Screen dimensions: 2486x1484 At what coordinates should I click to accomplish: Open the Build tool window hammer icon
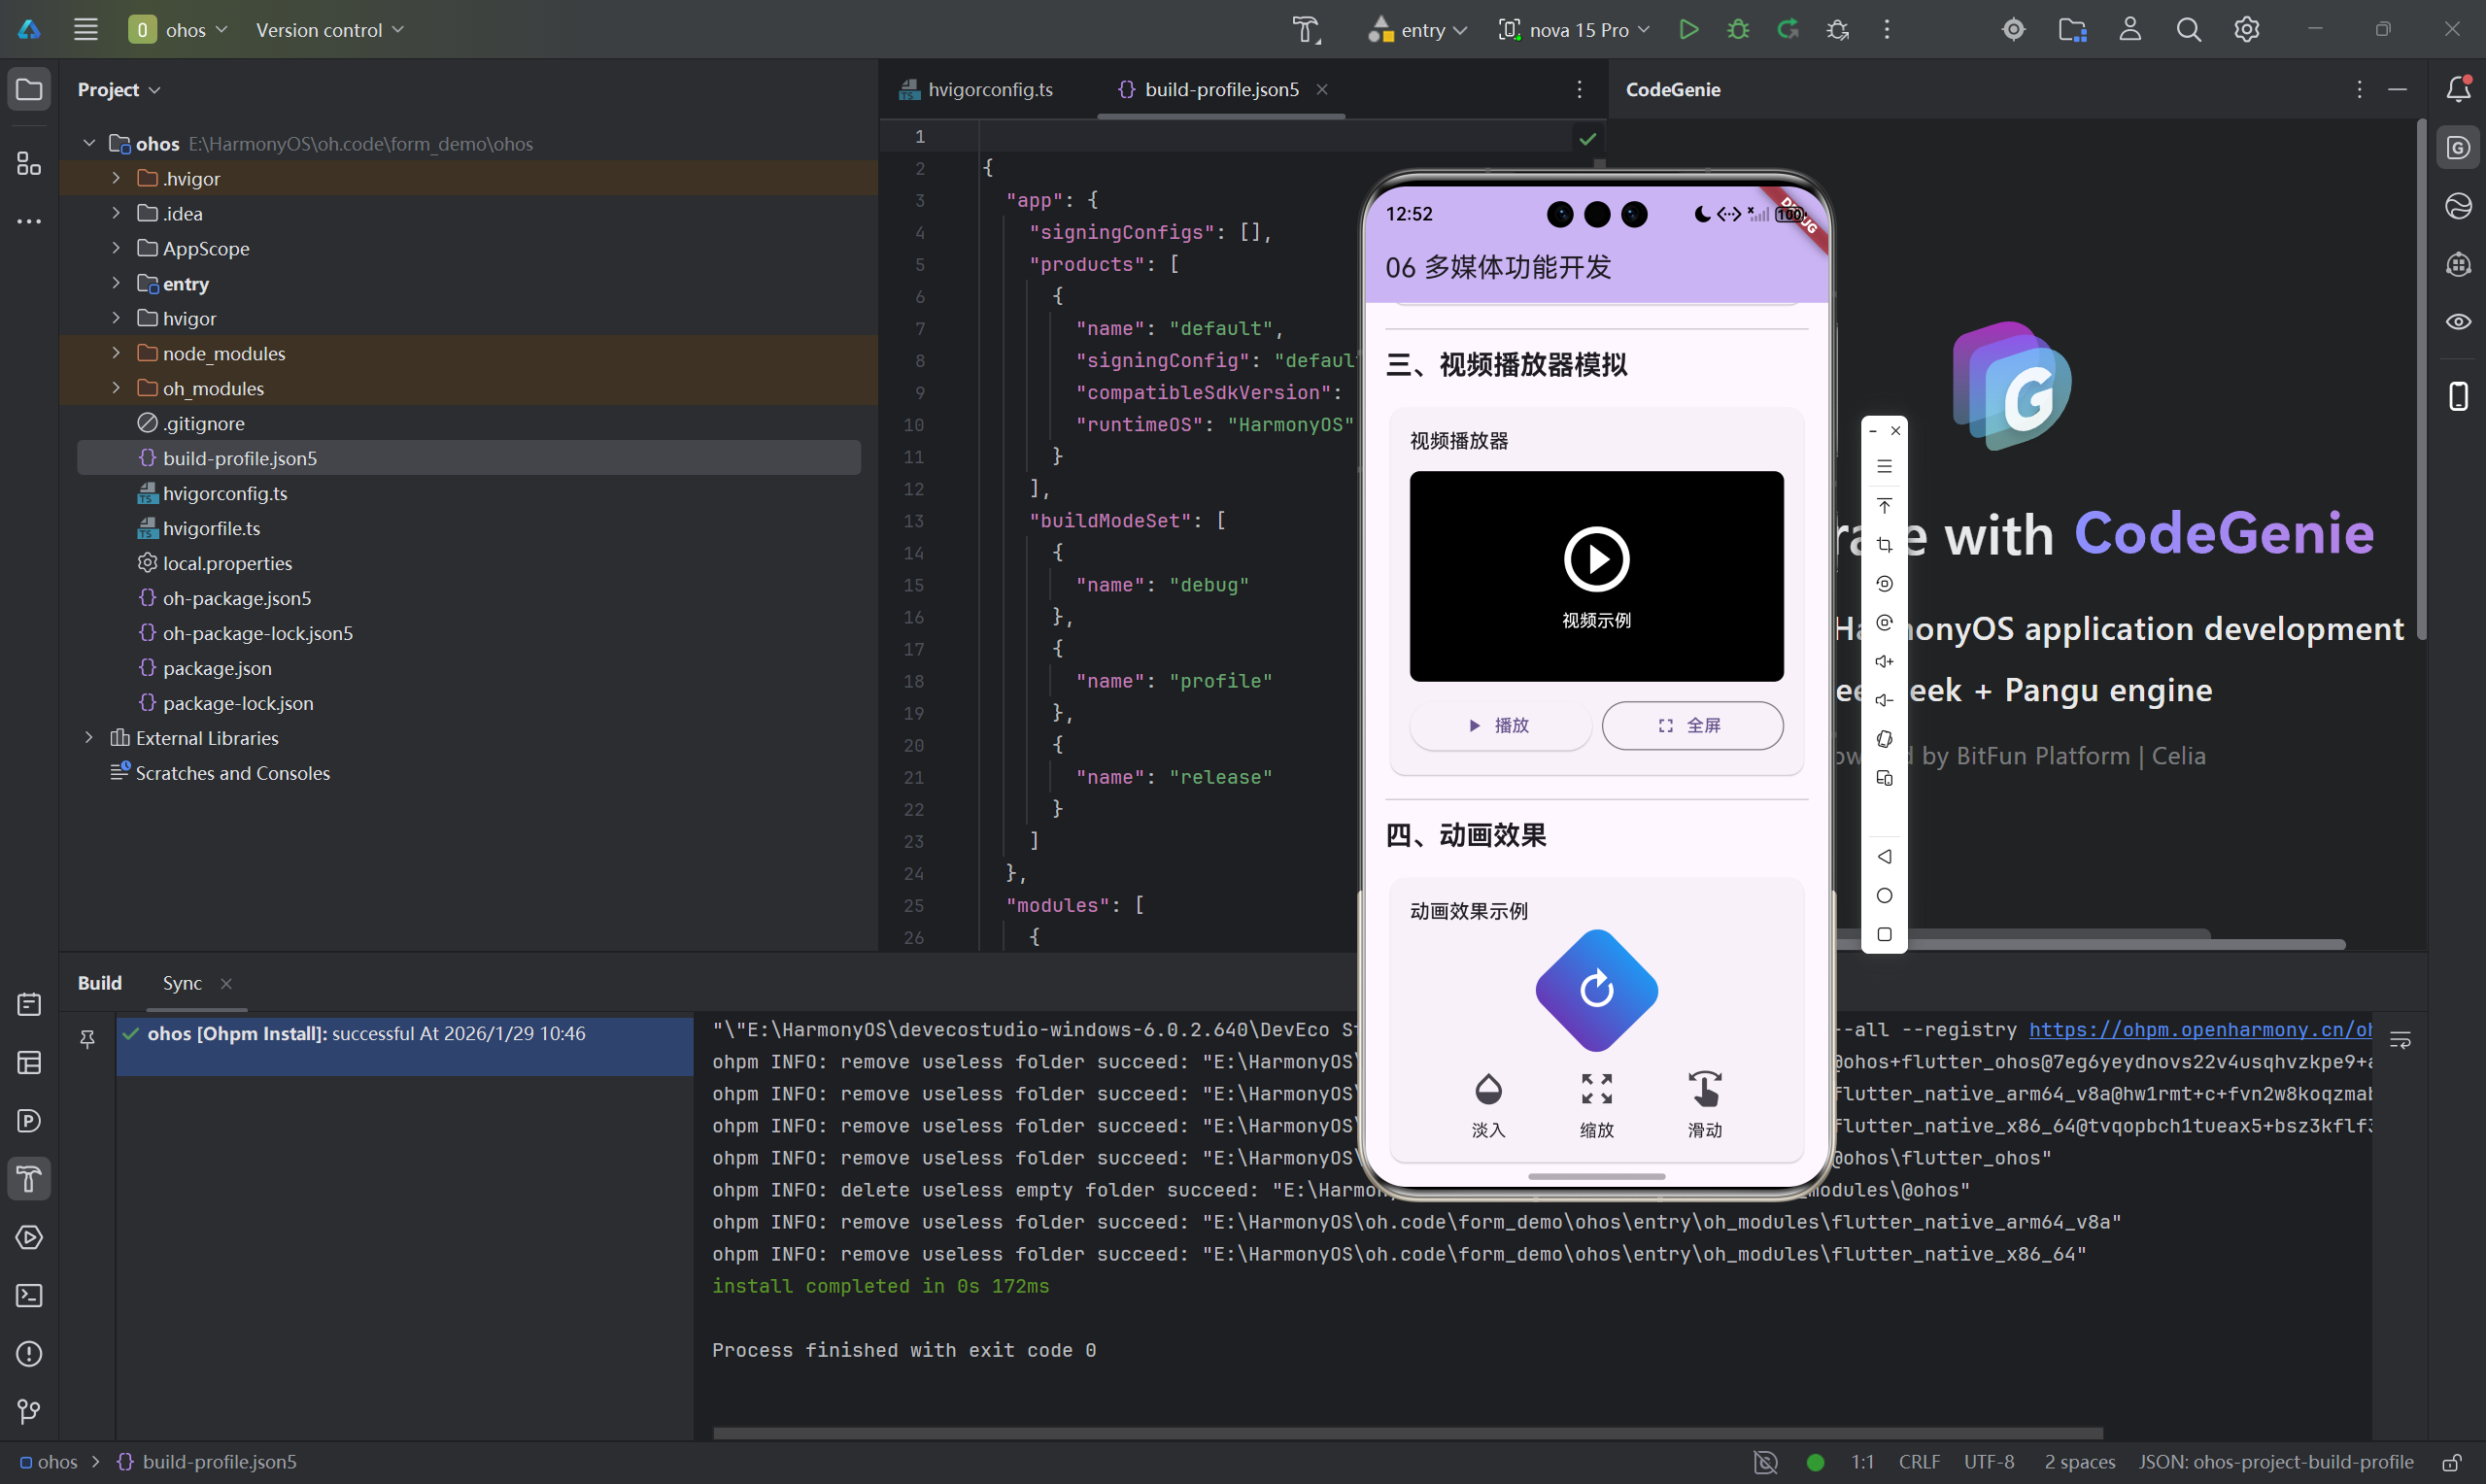[x=29, y=1179]
